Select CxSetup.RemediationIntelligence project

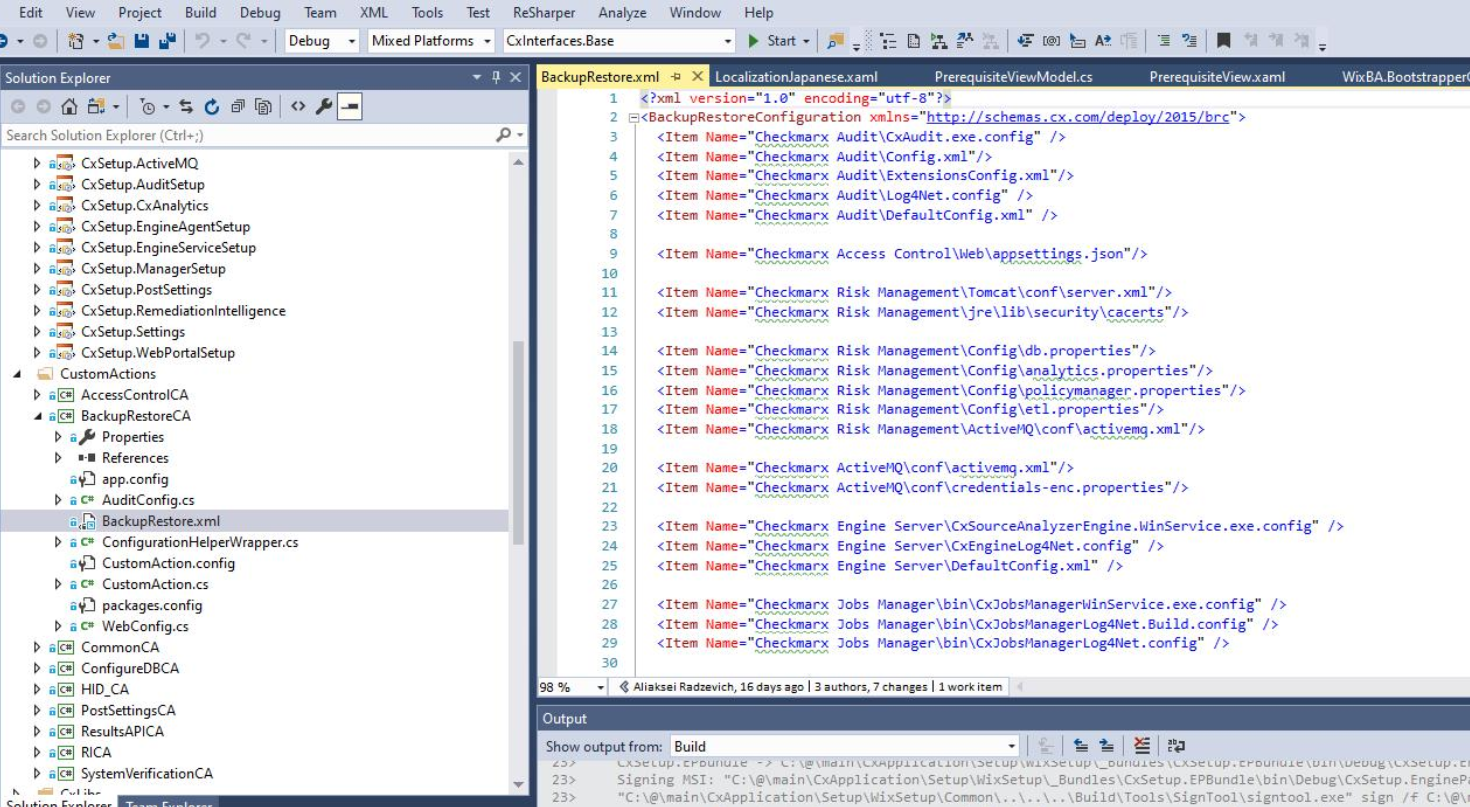point(183,311)
